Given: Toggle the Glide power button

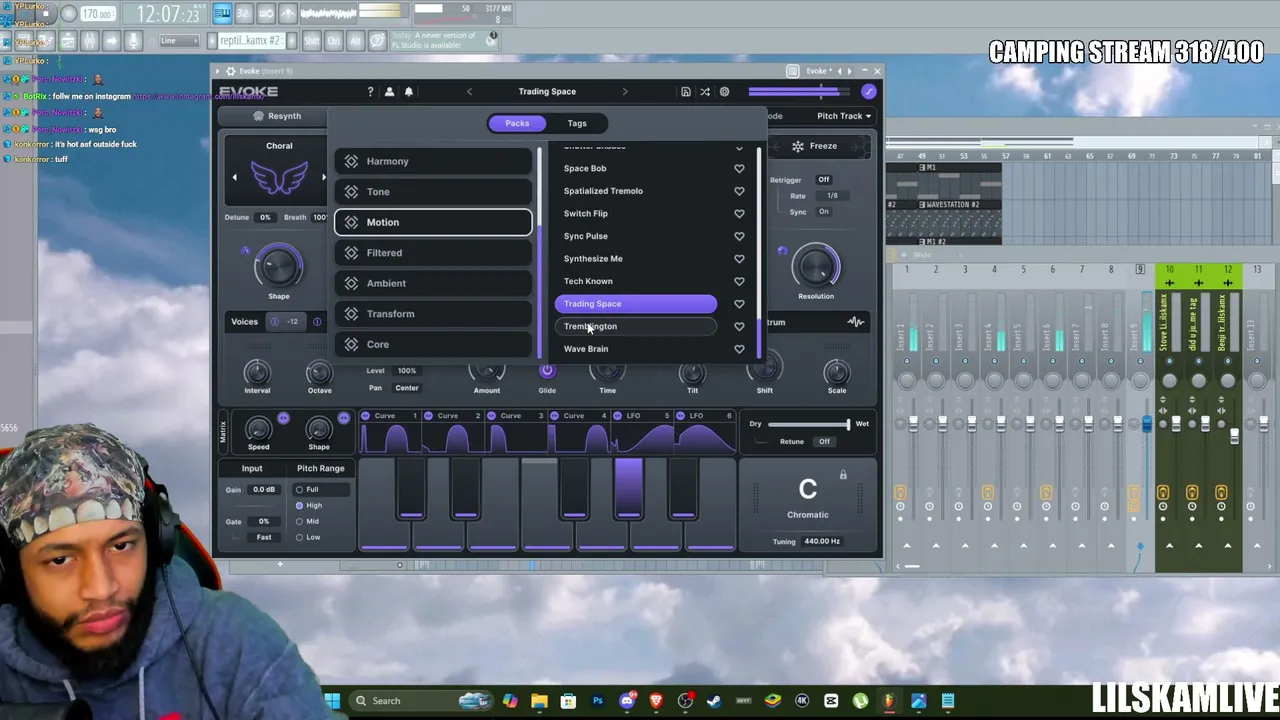Looking at the screenshot, I should 547,371.
